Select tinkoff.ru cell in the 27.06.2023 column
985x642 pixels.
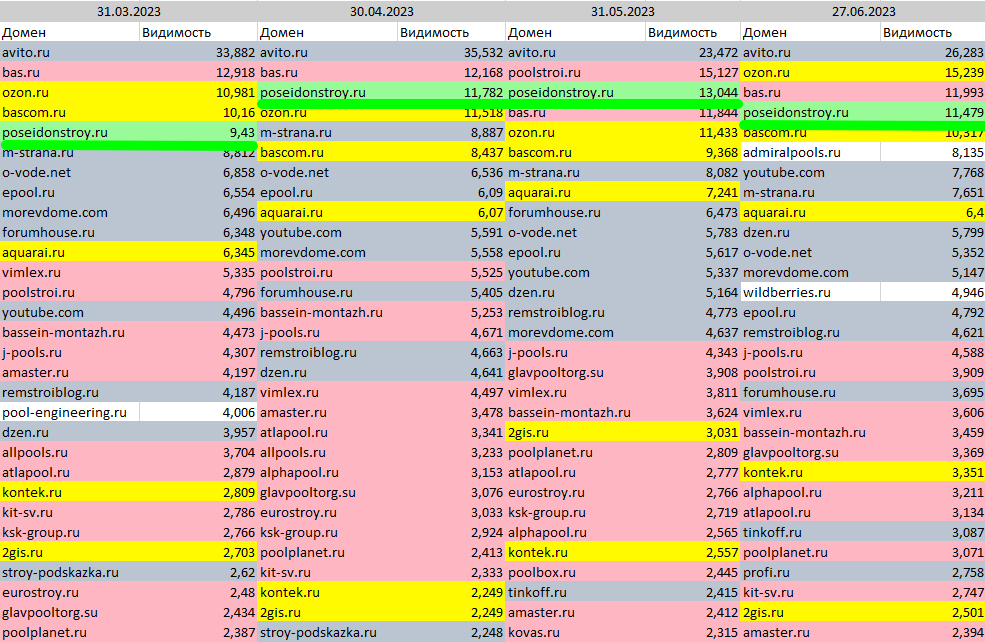pos(810,532)
